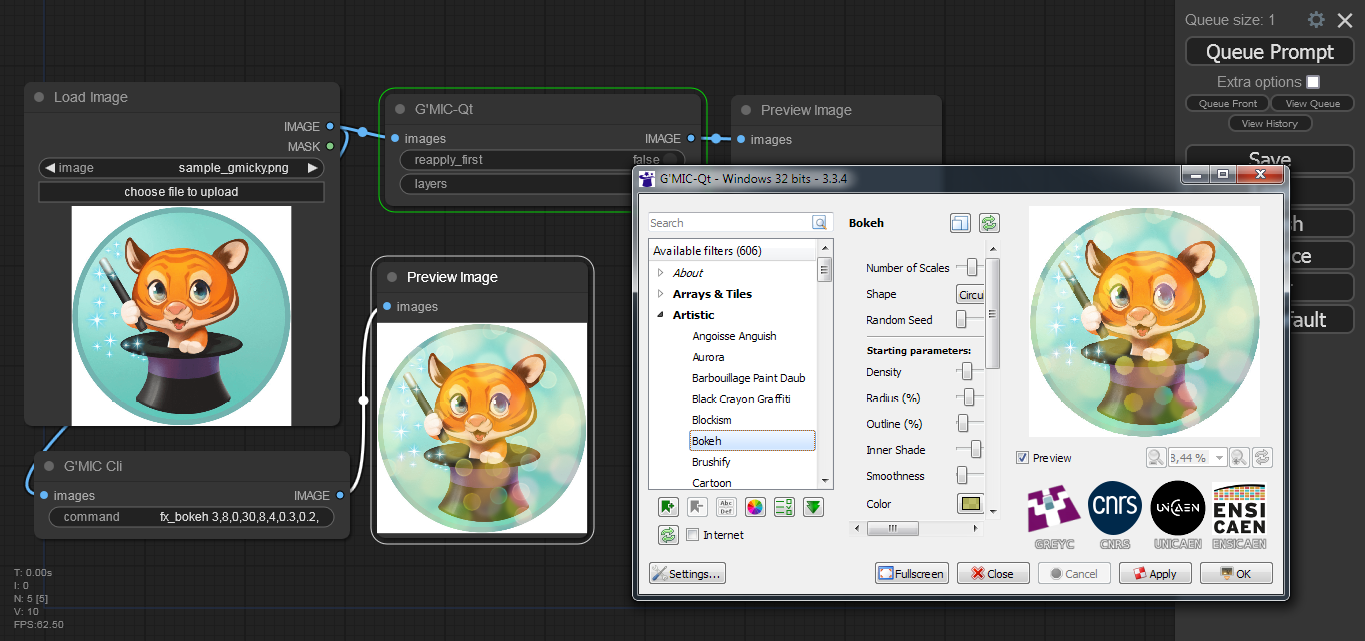The width and height of the screenshot is (1365, 641).
Task: Click the zoom in magnifier under preview
Action: pyautogui.click(x=1238, y=457)
